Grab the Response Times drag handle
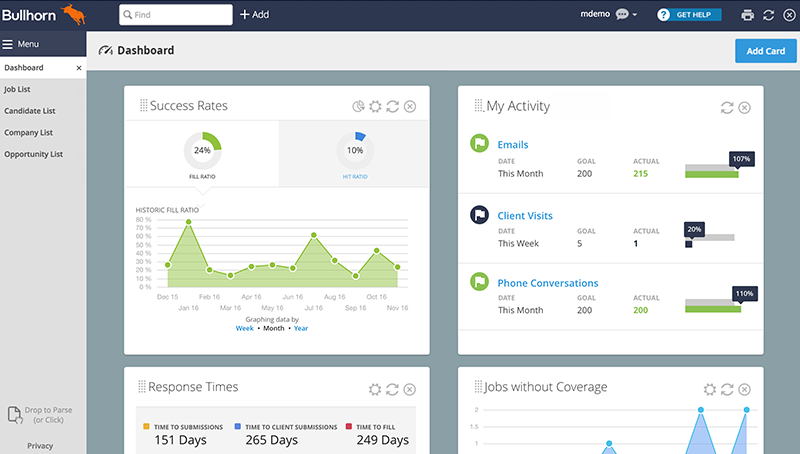Screen dimensions: 800x454 coord(142,387)
